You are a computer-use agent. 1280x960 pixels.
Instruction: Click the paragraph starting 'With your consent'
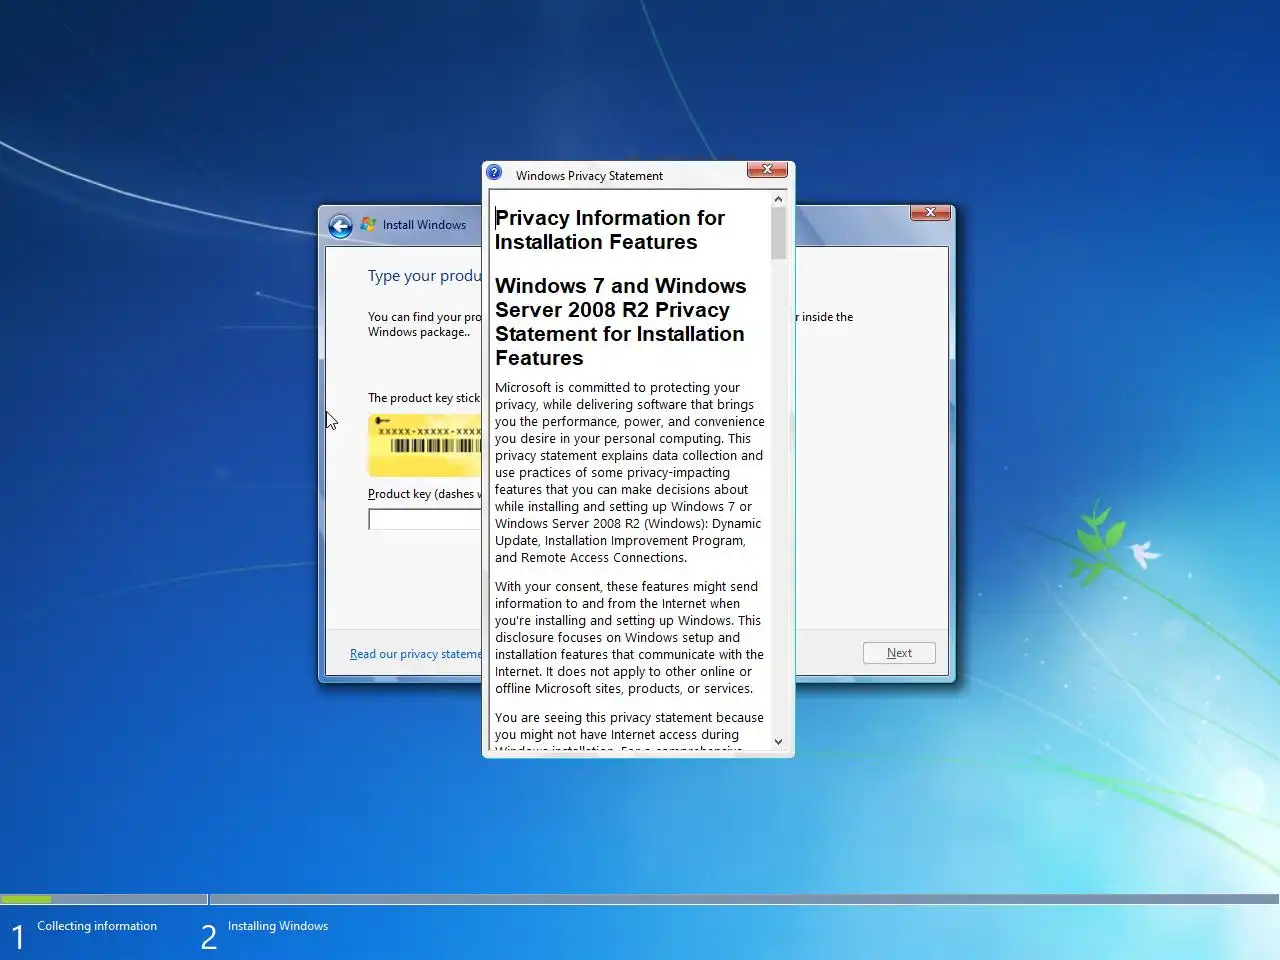[630, 637]
